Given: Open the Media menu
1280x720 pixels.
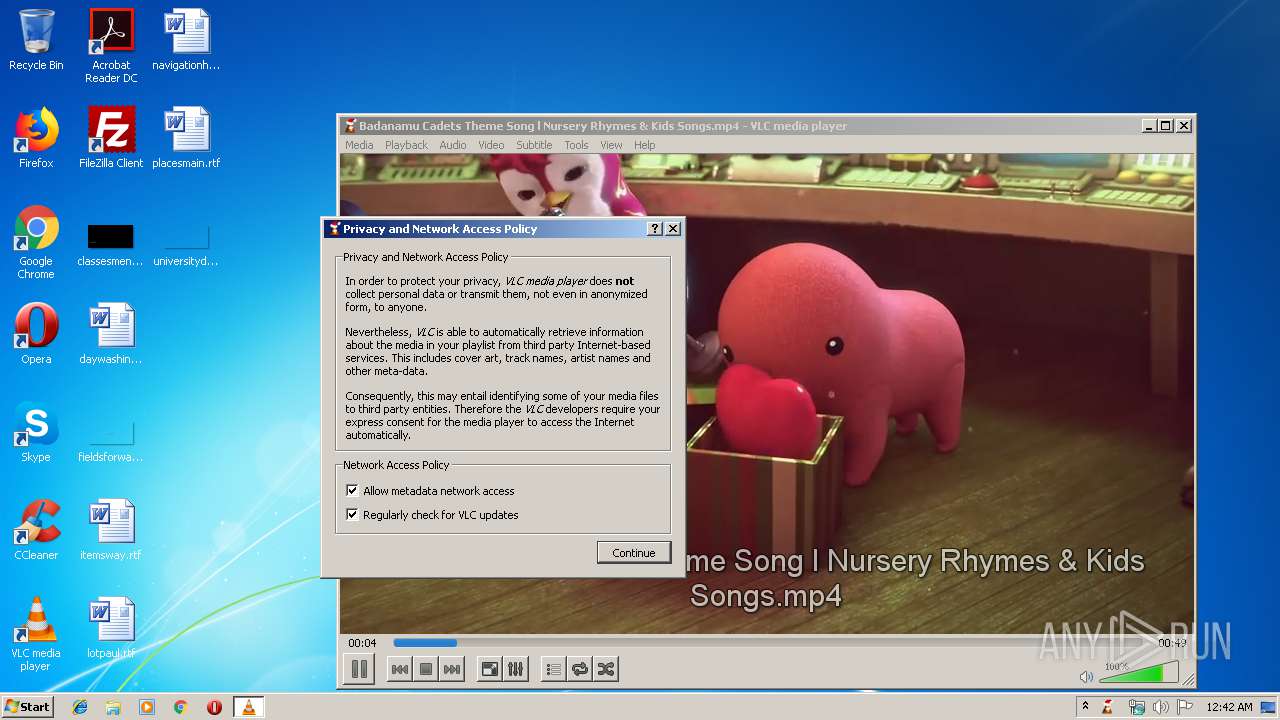Looking at the screenshot, I should [359, 145].
